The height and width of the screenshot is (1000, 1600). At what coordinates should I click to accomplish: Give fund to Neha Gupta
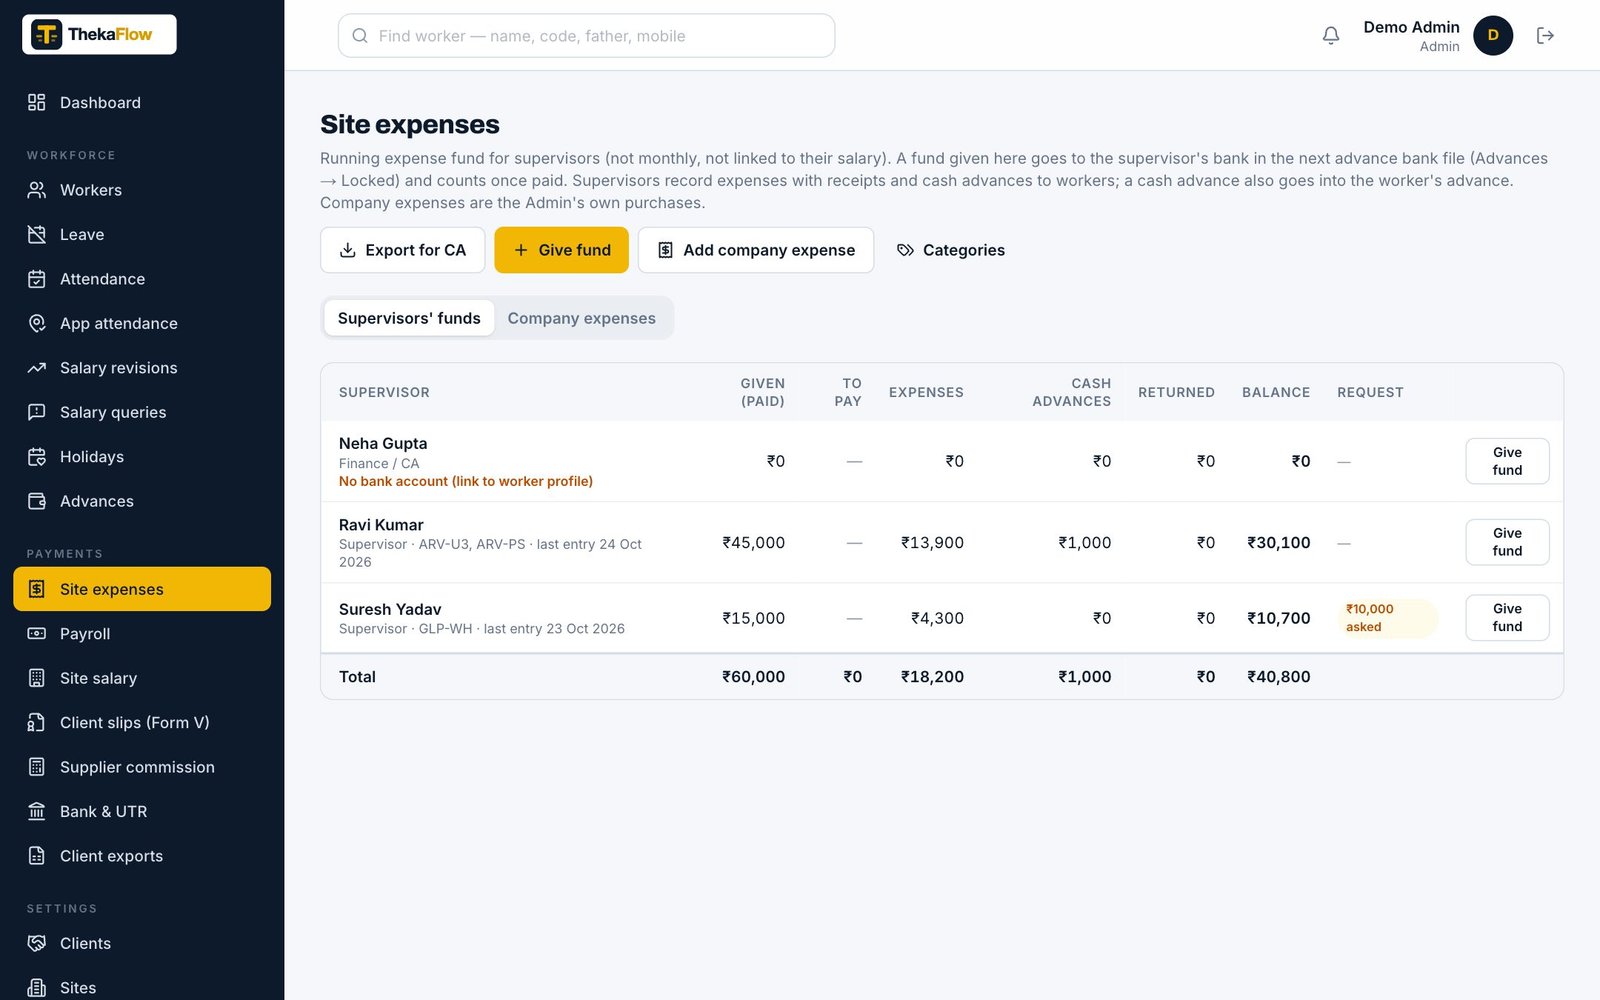pyautogui.click(x=1507, y=461)
